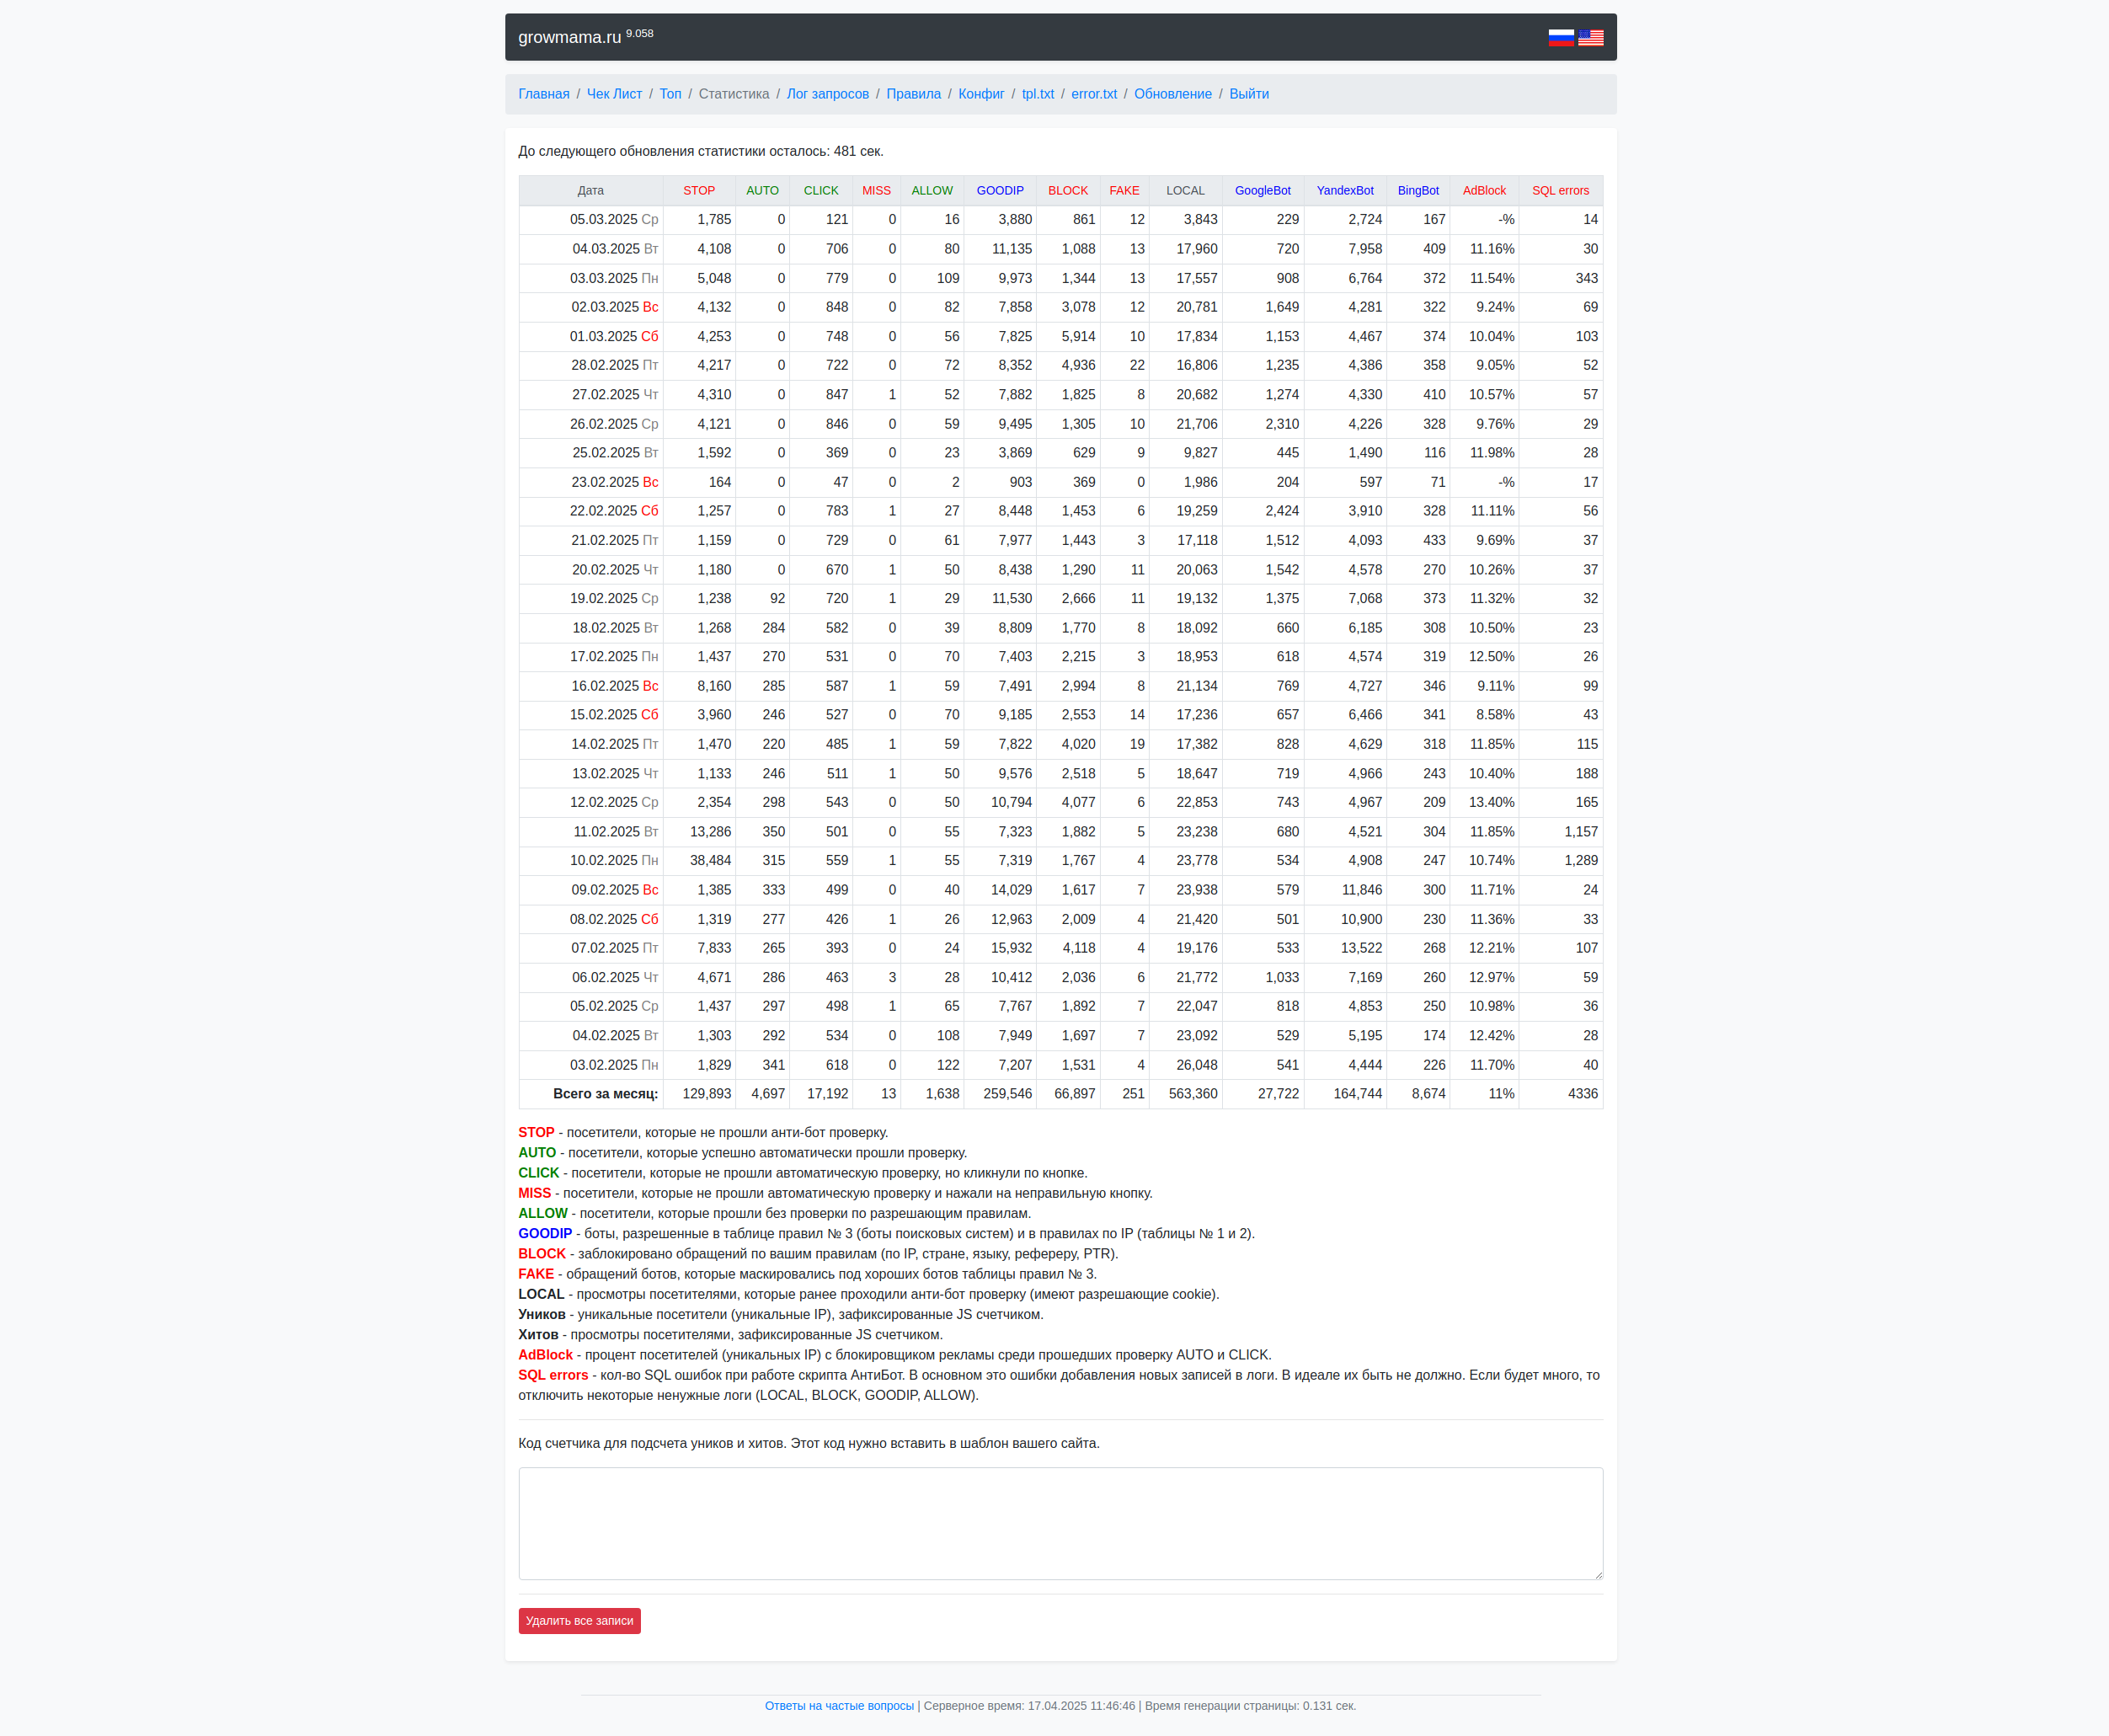Click the SQL errors column header
Image resolution: width=2109 pixels, height=1736 pixels.
(1559, 191)
